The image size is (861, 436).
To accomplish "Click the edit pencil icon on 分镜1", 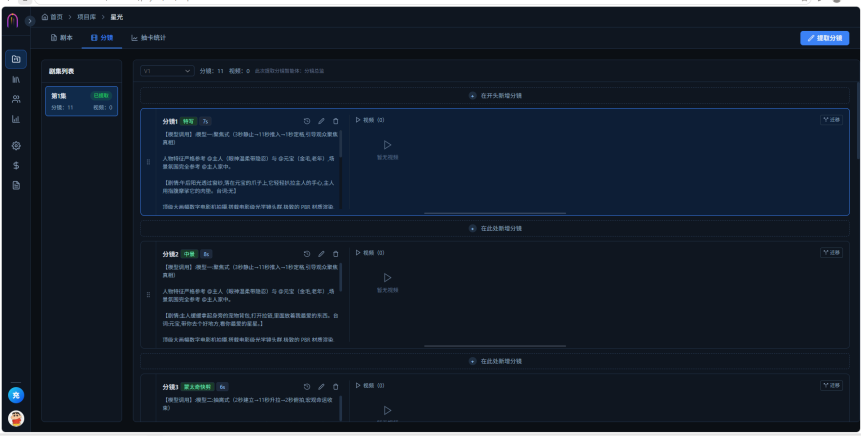I will [x=321, y=121].
